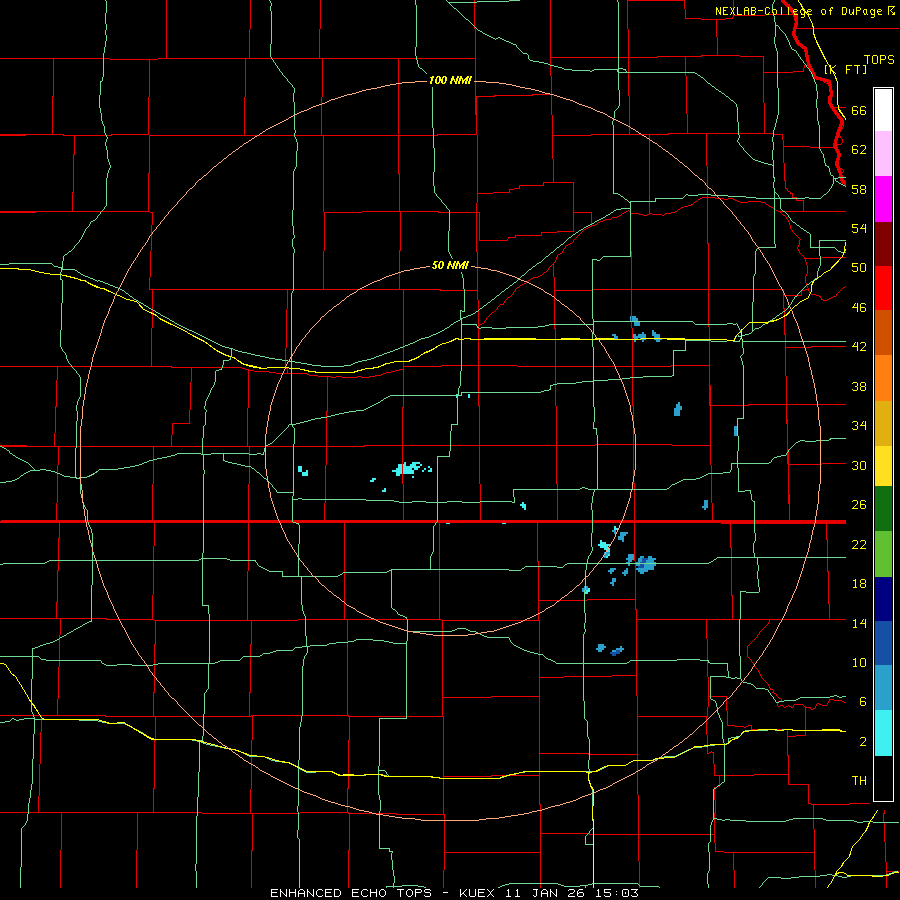This screenshot has width=900, height=900.
Task: Click the sky blue legend swatch
Action: pyautogui.click(x=883, y=688)
